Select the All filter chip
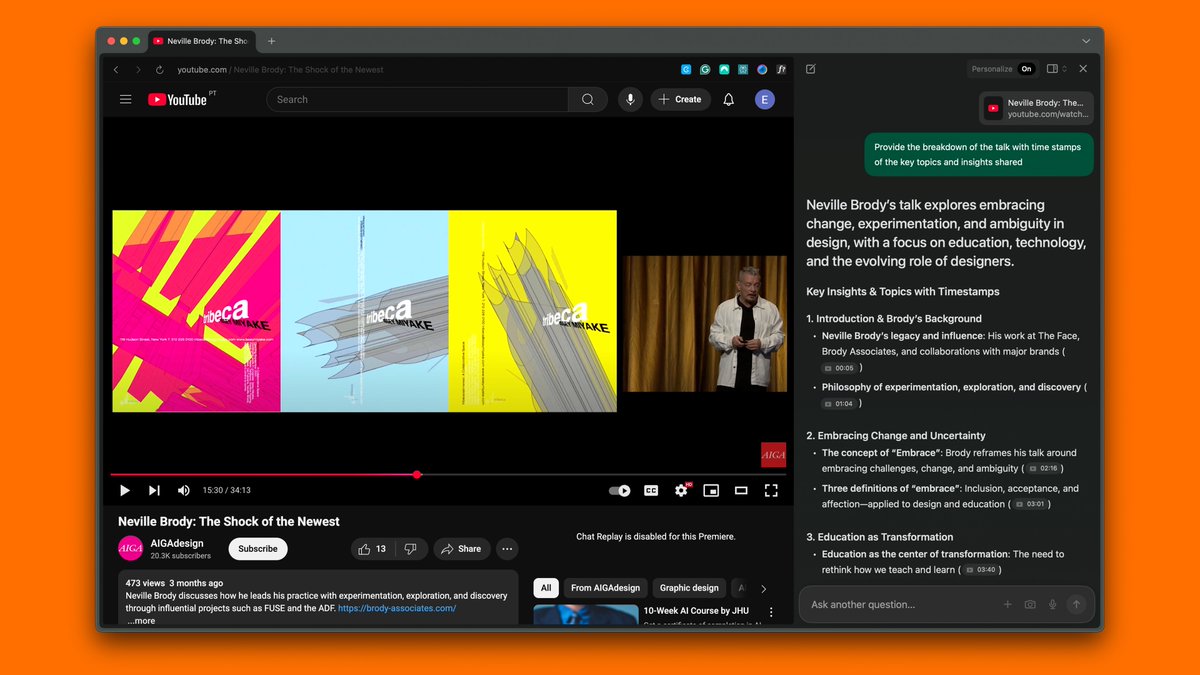The image size is (1200, 675). tap(545, 588)
